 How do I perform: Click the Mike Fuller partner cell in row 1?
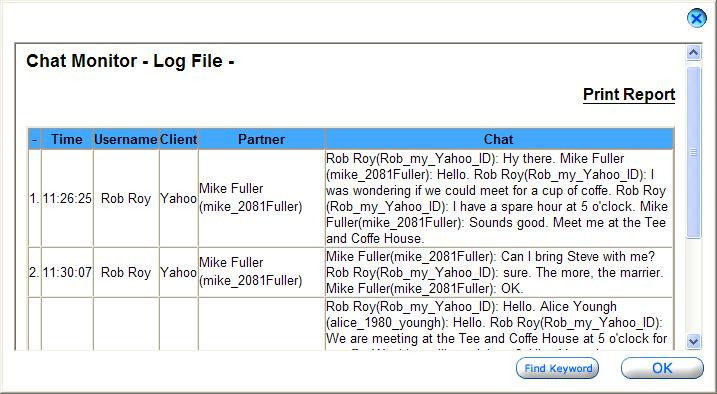pyautogui.click(x=262, y=198)
